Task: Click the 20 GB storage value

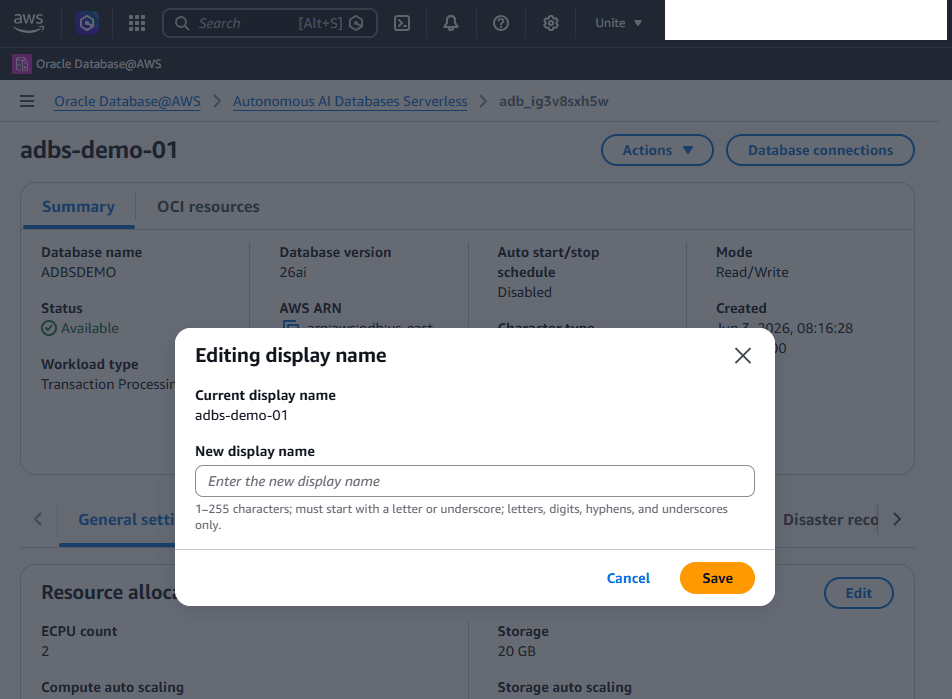Action: (x=517, y=651)
